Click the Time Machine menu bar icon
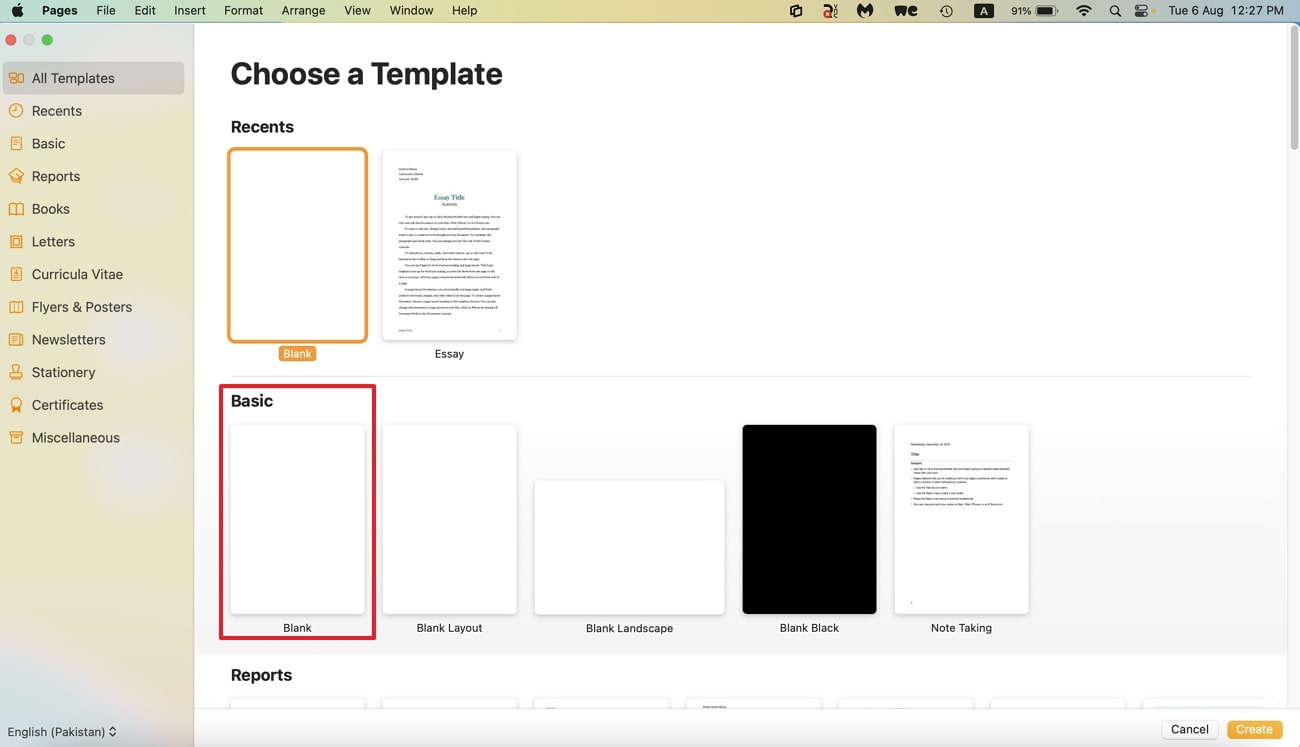This screenshot has height=747, width=1300. click(x=946, y=11)
